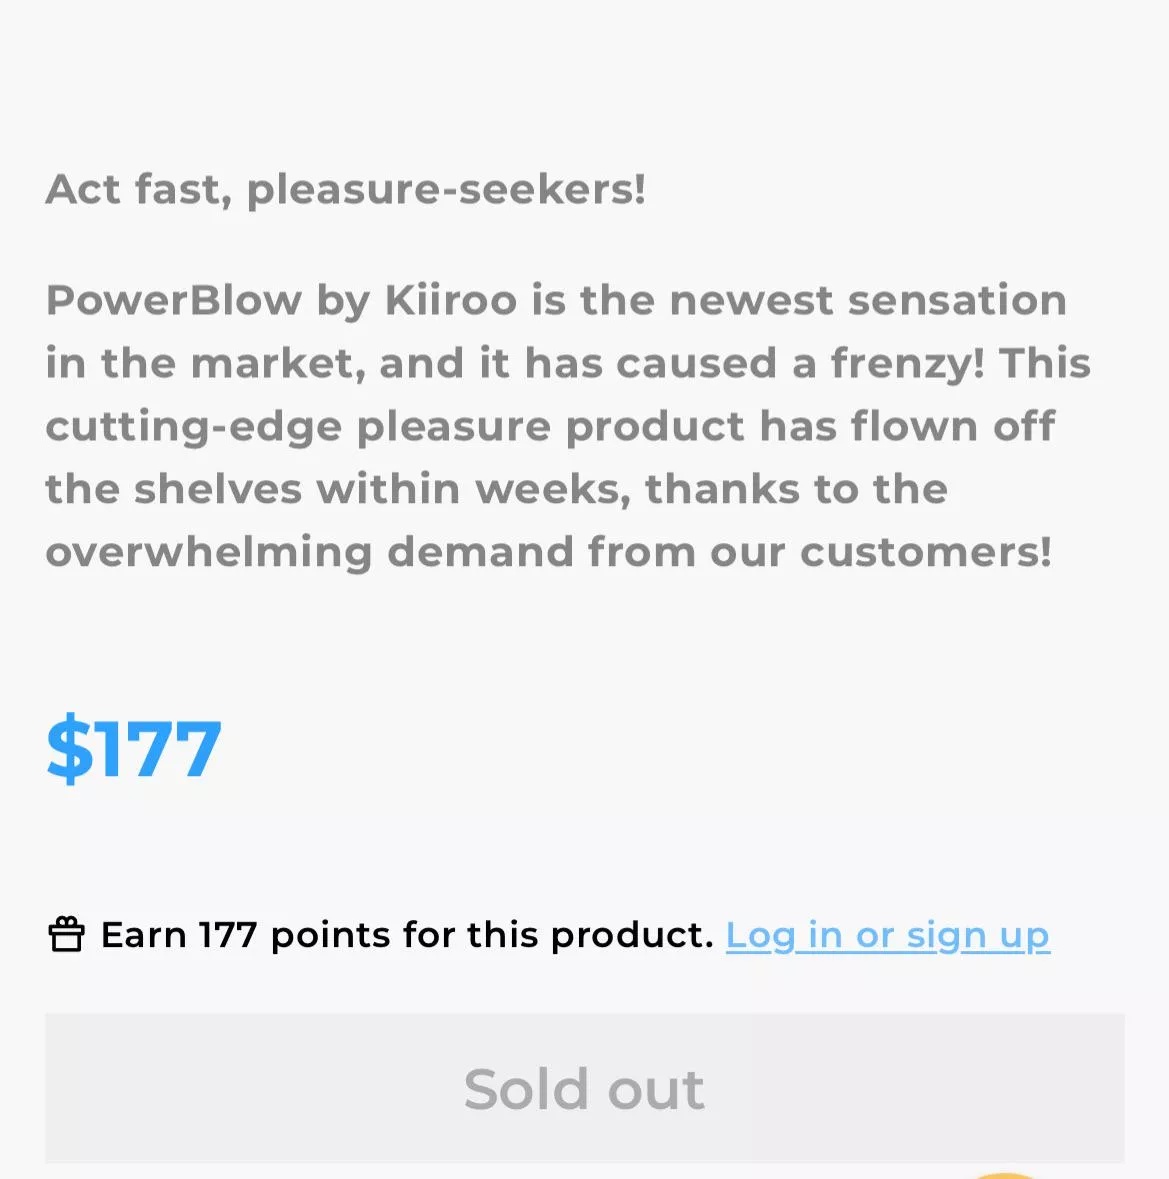The height and width of the screenshot is (1179, 1169).
Task: Click the word "demand" in the last line
Action: (x=479, y=552)
